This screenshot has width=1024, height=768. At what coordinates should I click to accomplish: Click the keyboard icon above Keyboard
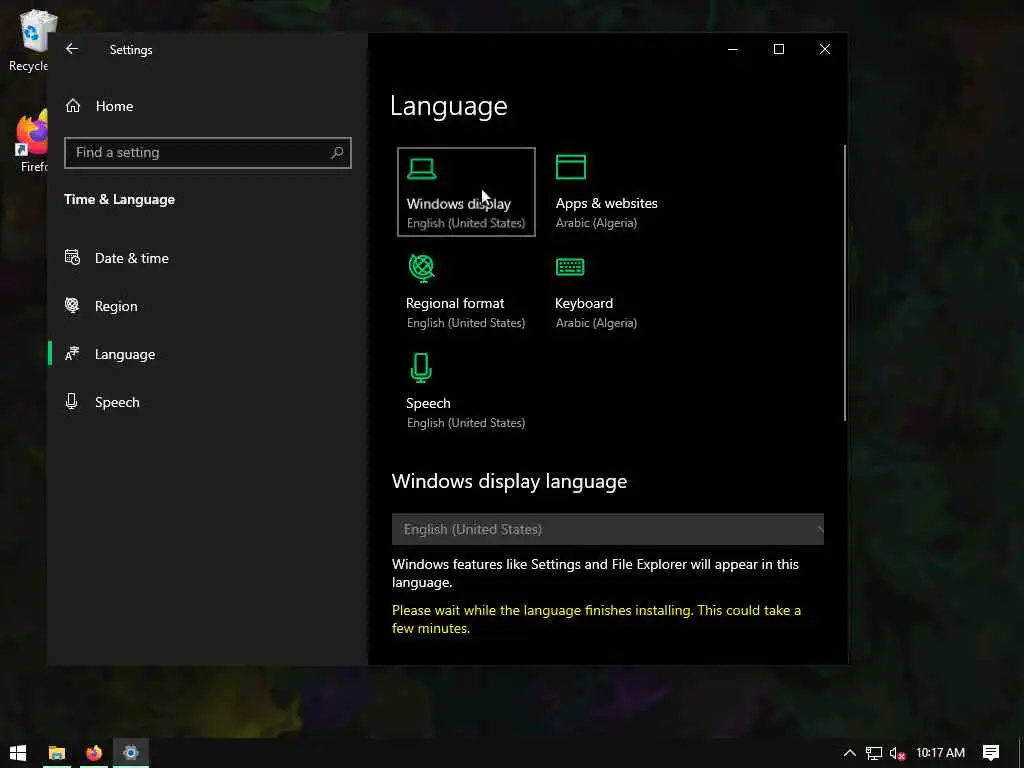pyautogui.click(x=570, y=266)
